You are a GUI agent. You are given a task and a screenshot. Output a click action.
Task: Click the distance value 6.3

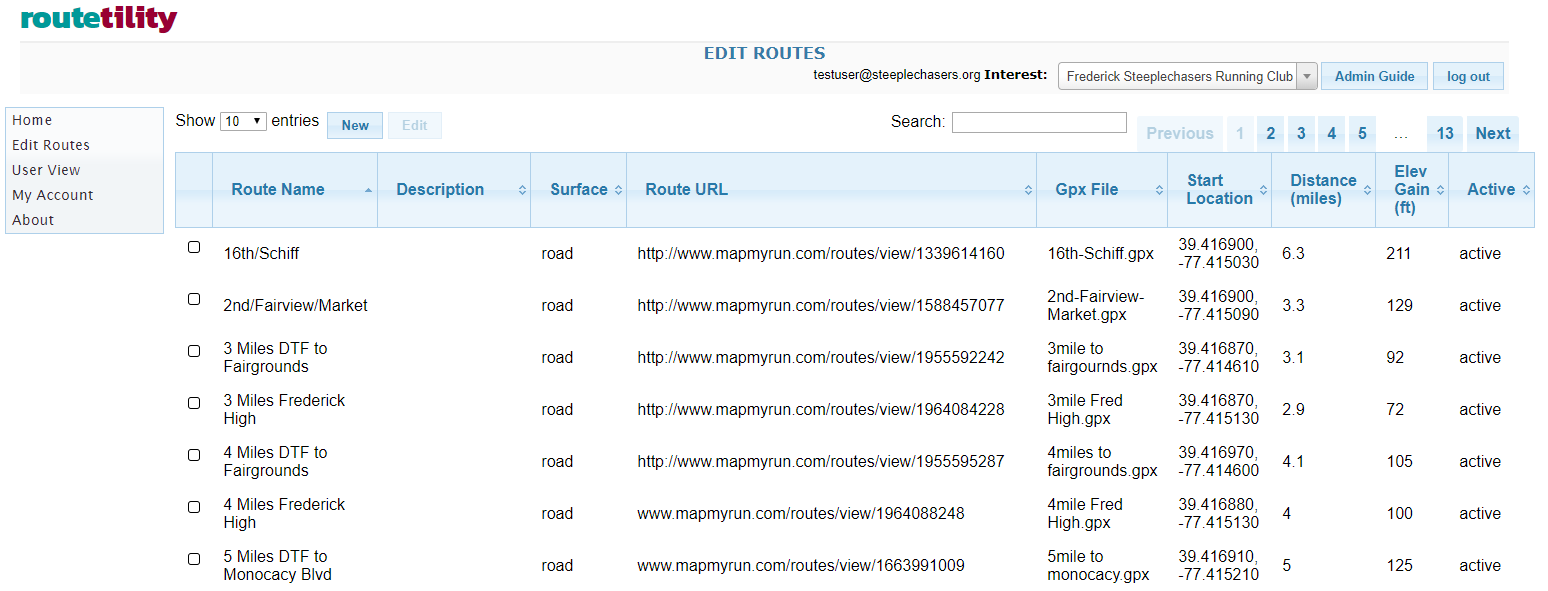(x=1293, y=254)
